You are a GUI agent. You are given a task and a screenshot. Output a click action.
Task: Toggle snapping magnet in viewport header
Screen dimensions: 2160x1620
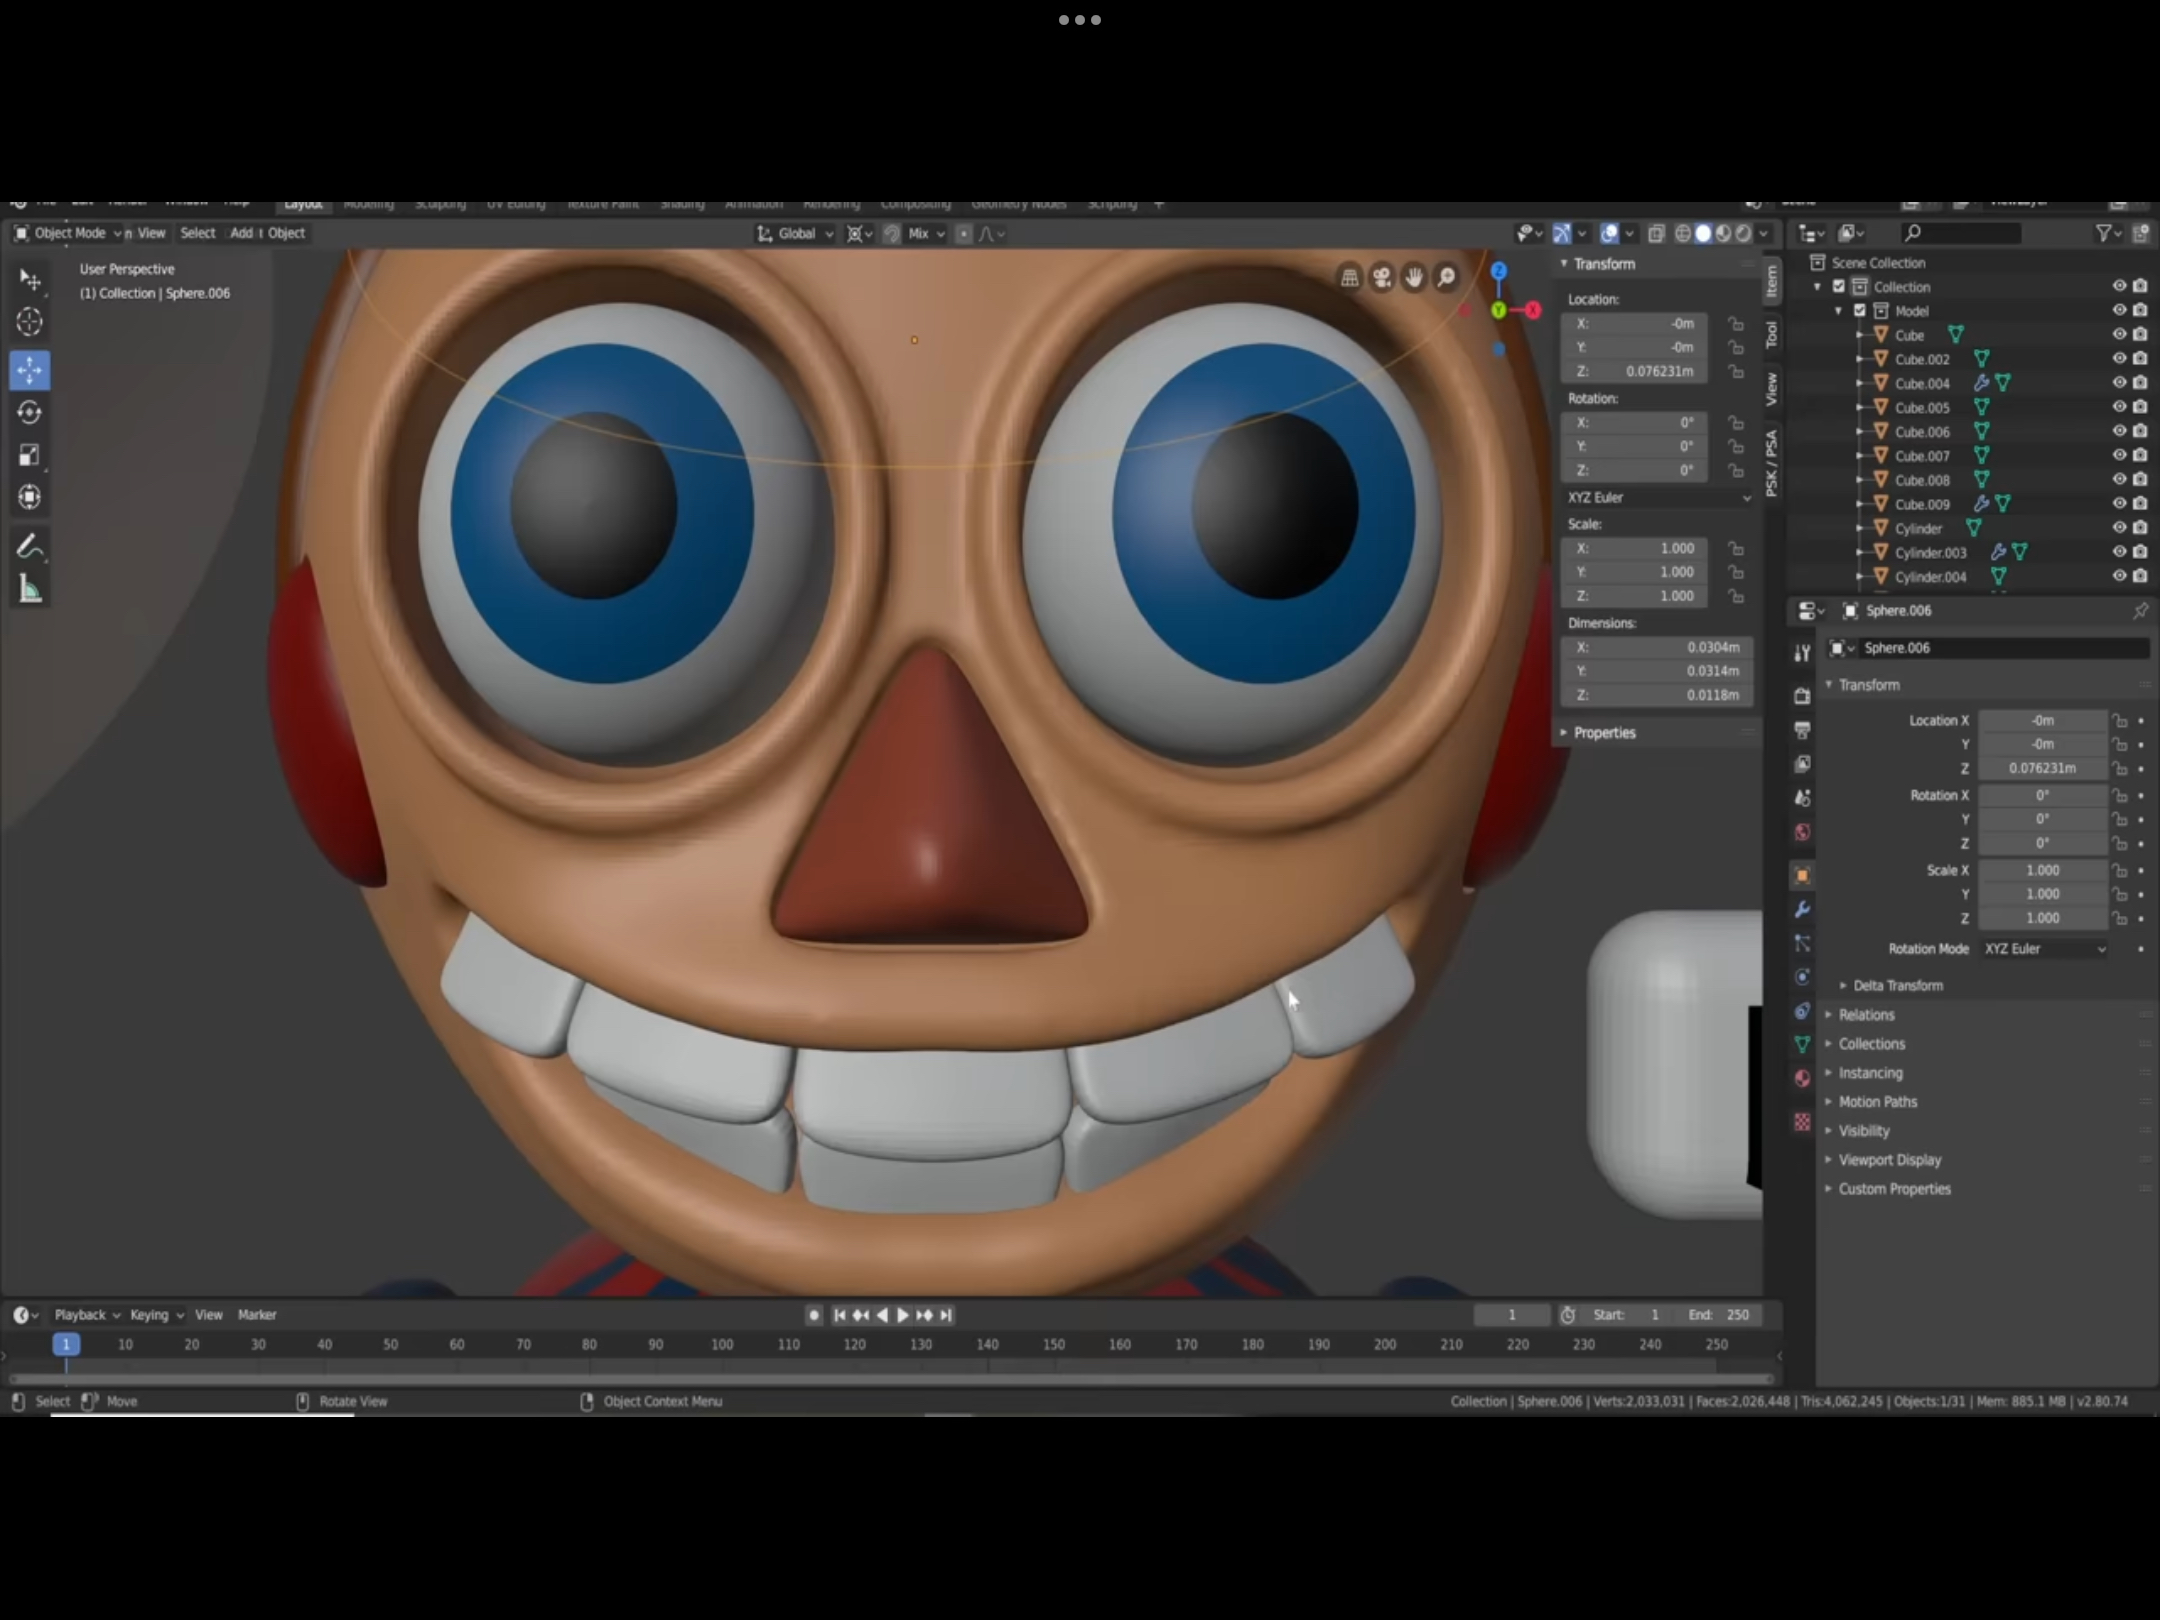pos(891,233)
